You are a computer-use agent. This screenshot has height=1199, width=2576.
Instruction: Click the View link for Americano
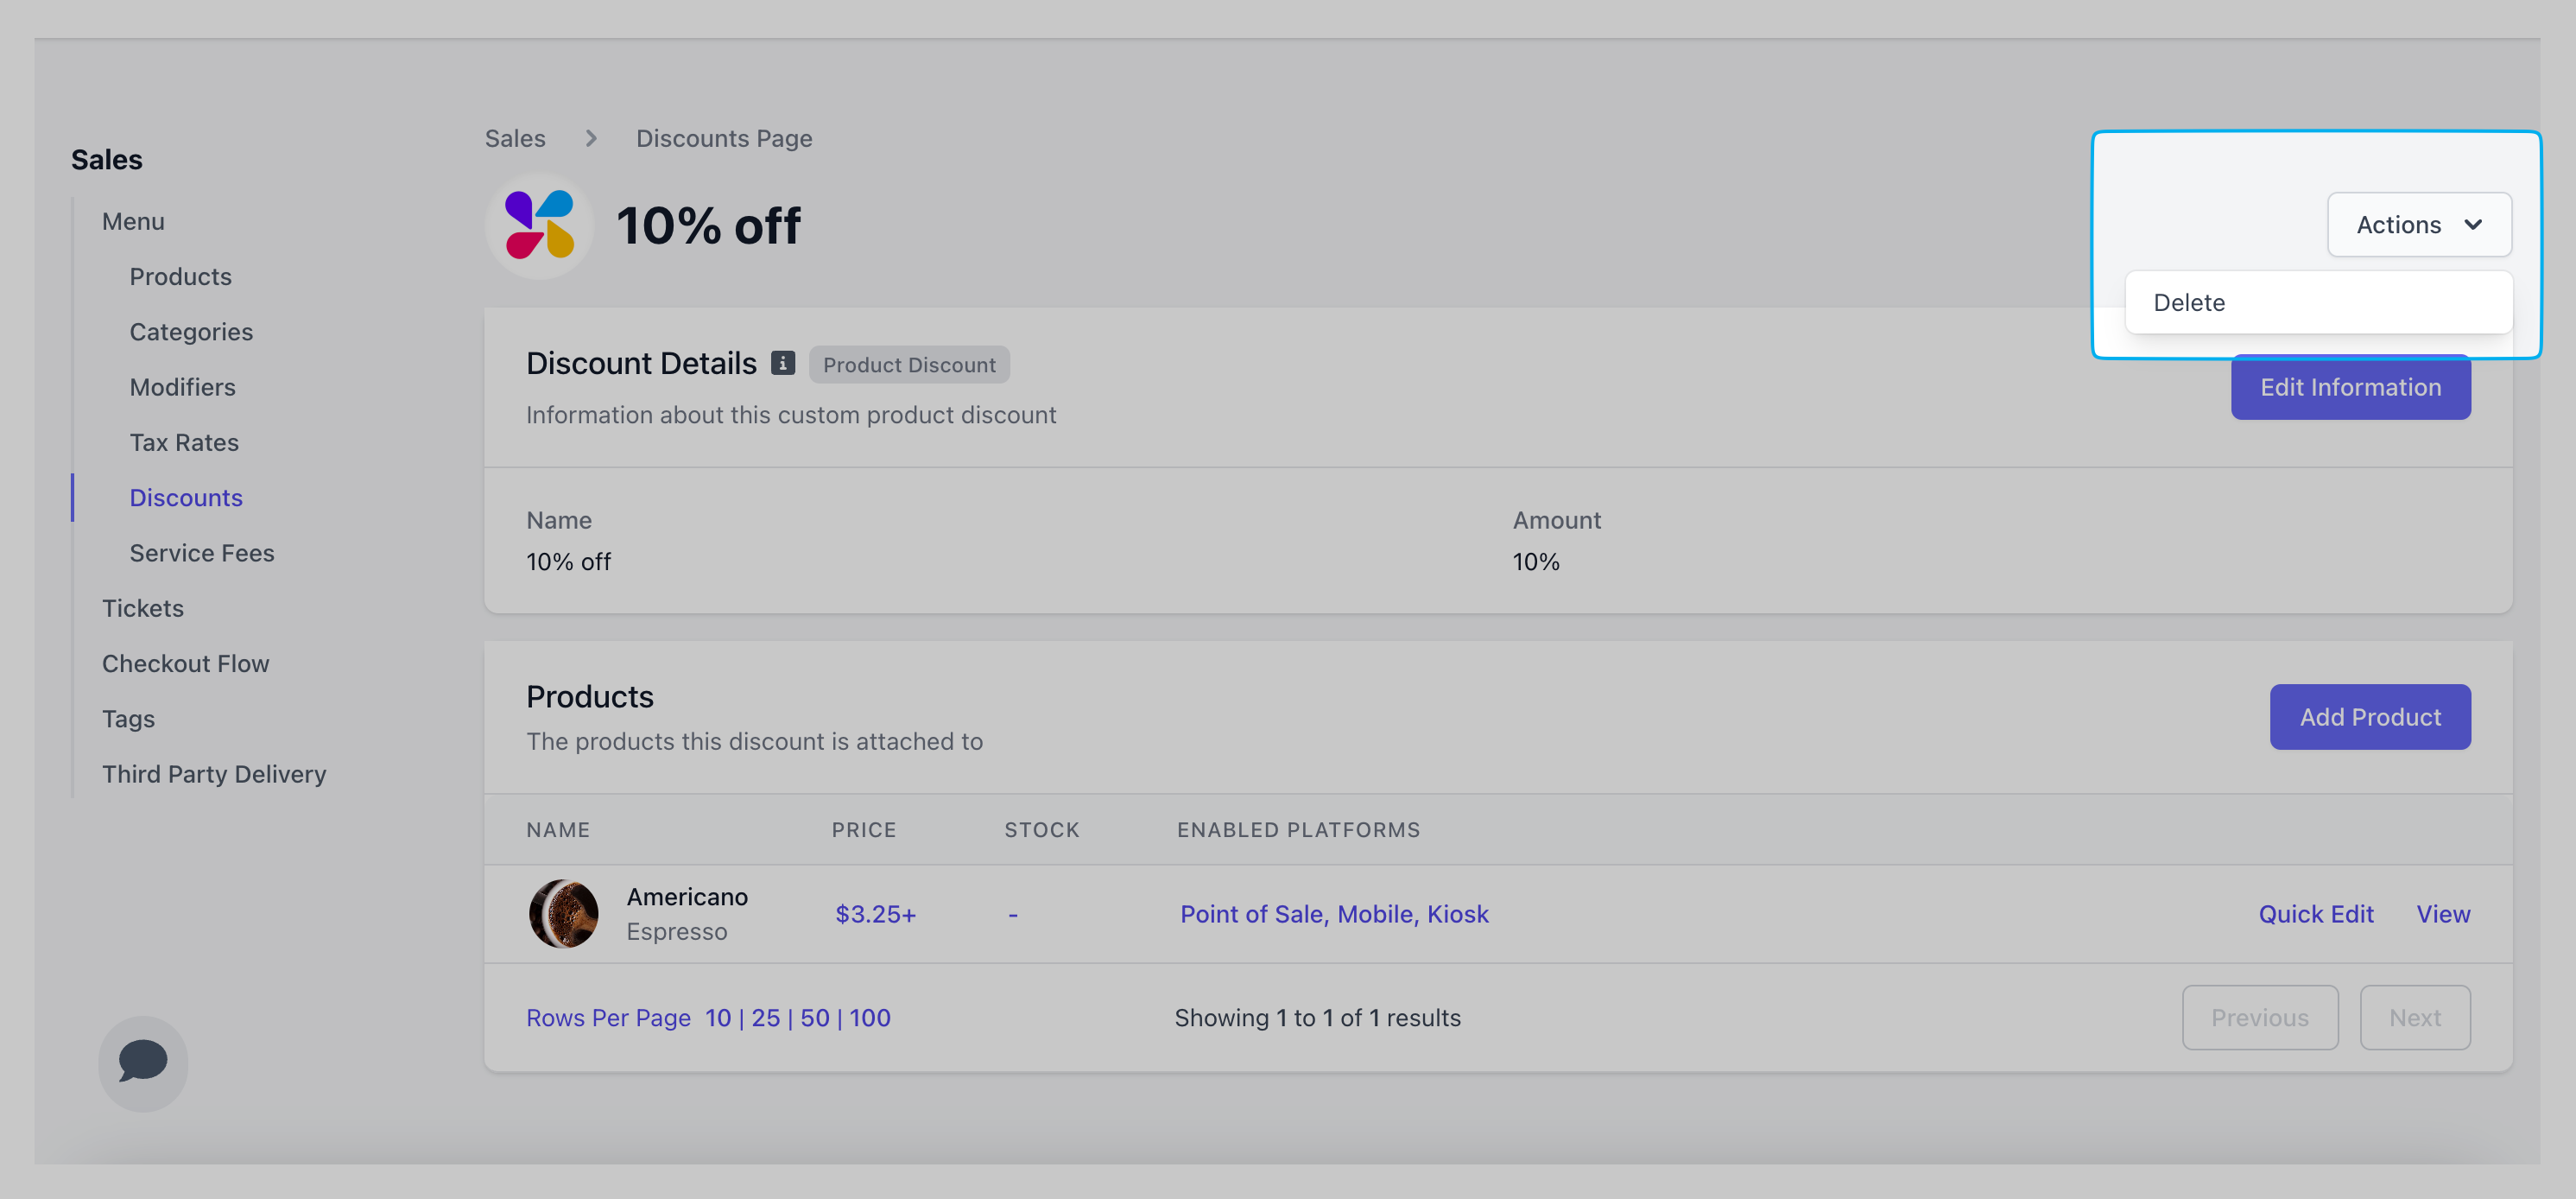2442,914
